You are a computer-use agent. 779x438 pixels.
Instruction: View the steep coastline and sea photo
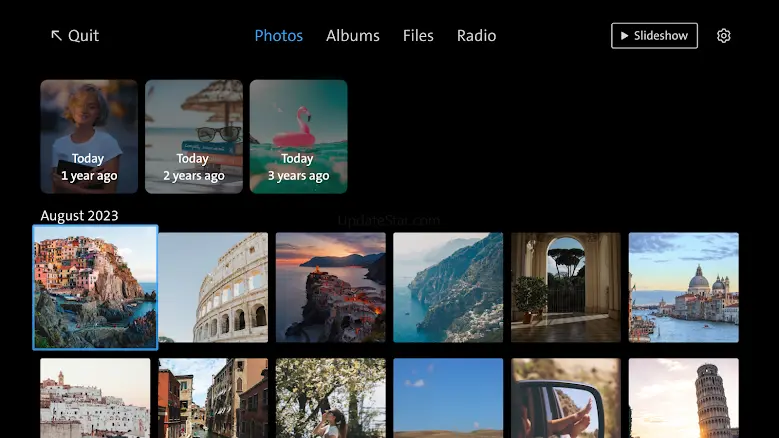pos(448,288)
